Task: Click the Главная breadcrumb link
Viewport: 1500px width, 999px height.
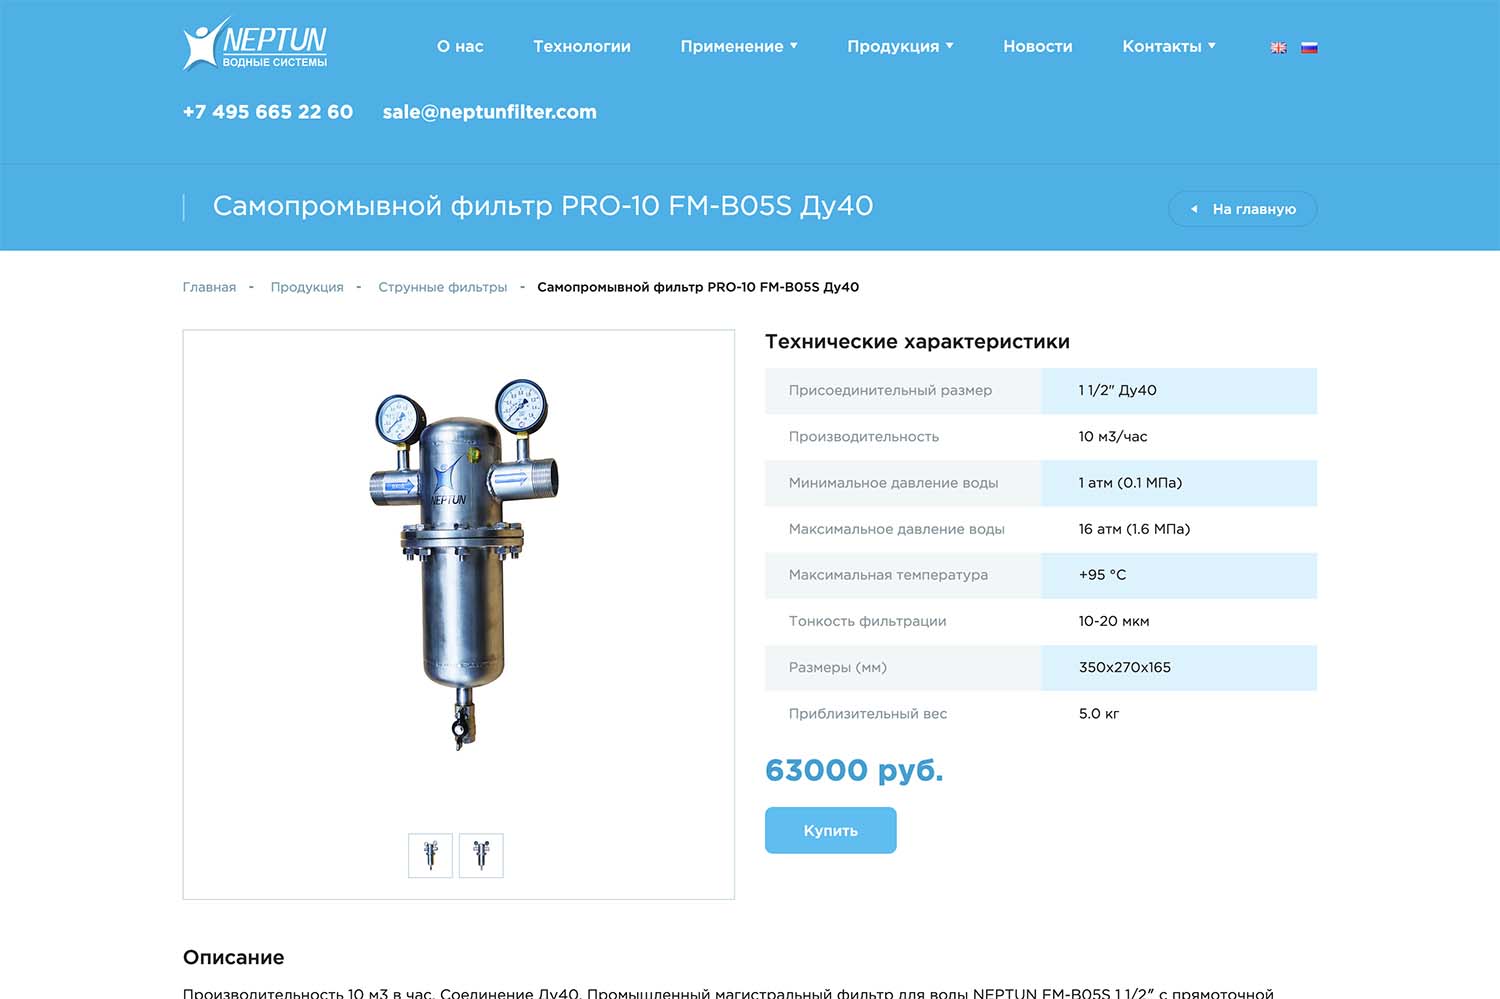Action: click(x=209, y=287)
